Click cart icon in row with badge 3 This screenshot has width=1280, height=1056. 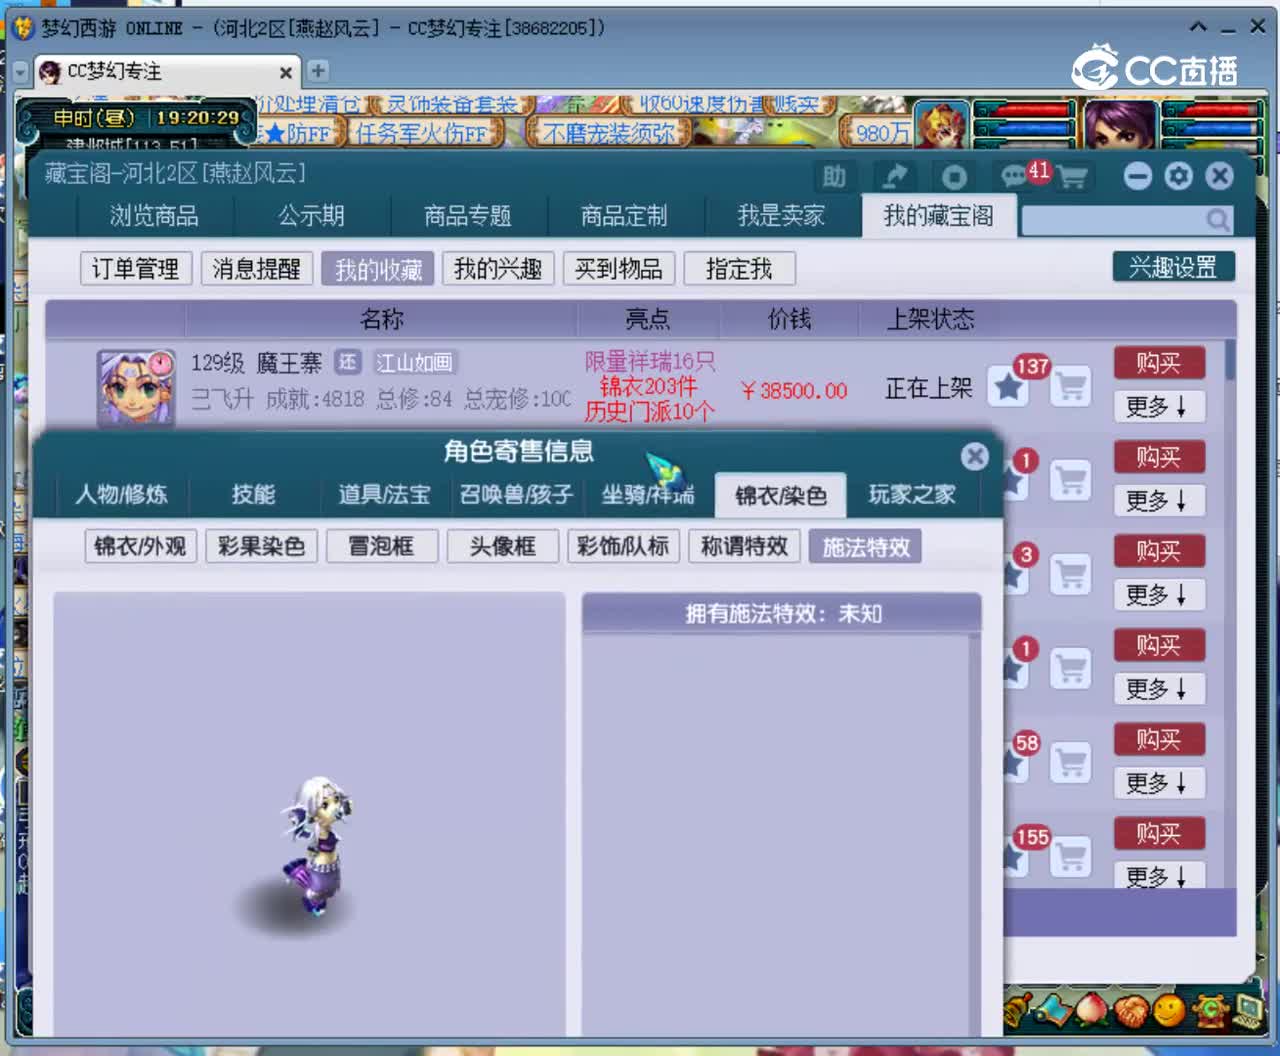[x=1070, y=574]
